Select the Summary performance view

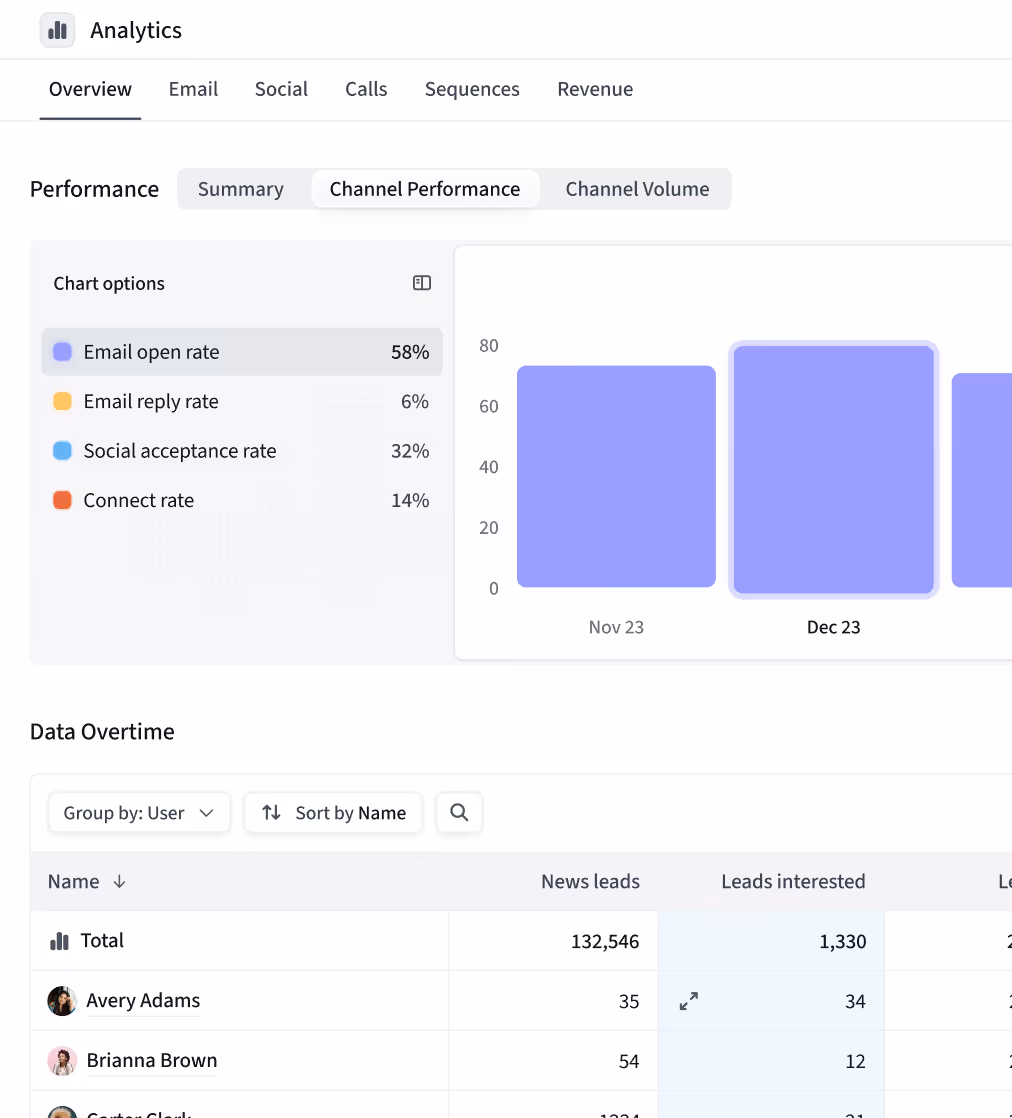[x=241, y=189]
